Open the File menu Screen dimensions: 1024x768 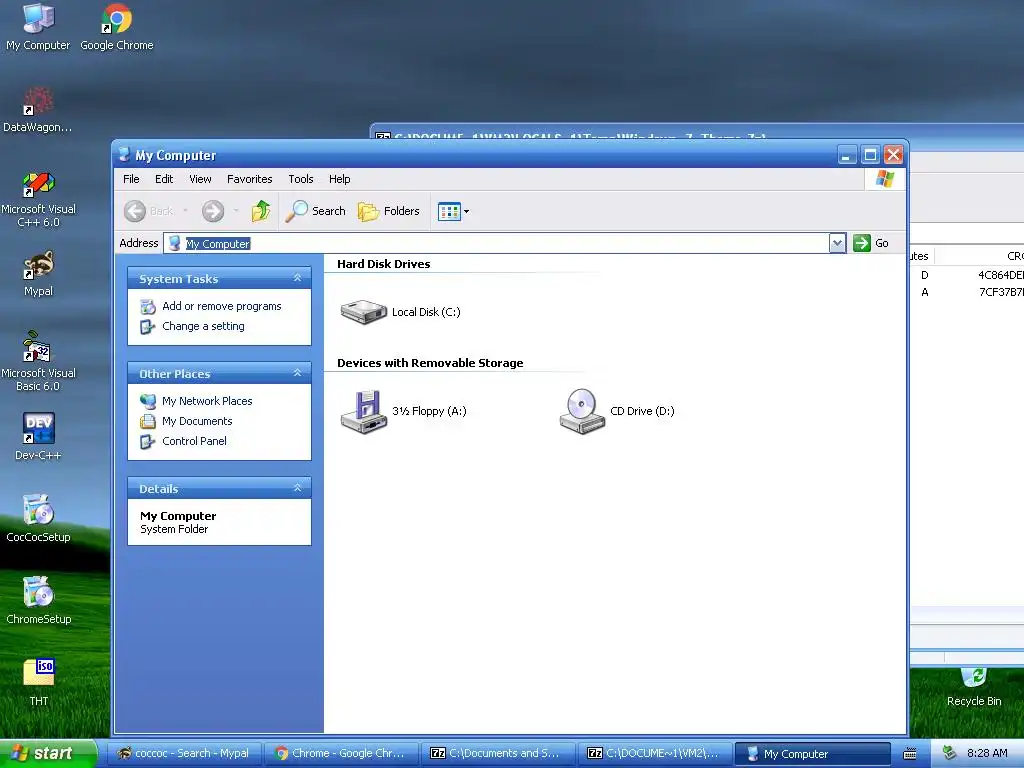coord(131,179)
